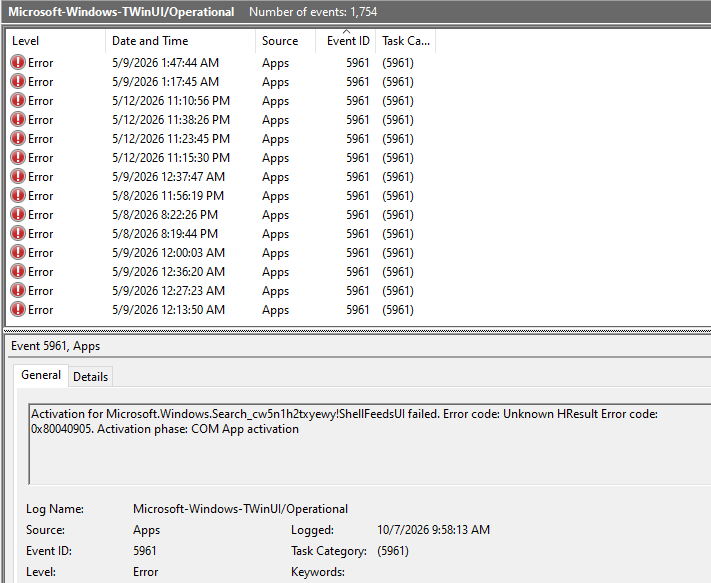Screen dimensions: 711x583
Task: Click the Event ID 5961 cell in the 8:22:26 PM row
Action: point(358,215)
